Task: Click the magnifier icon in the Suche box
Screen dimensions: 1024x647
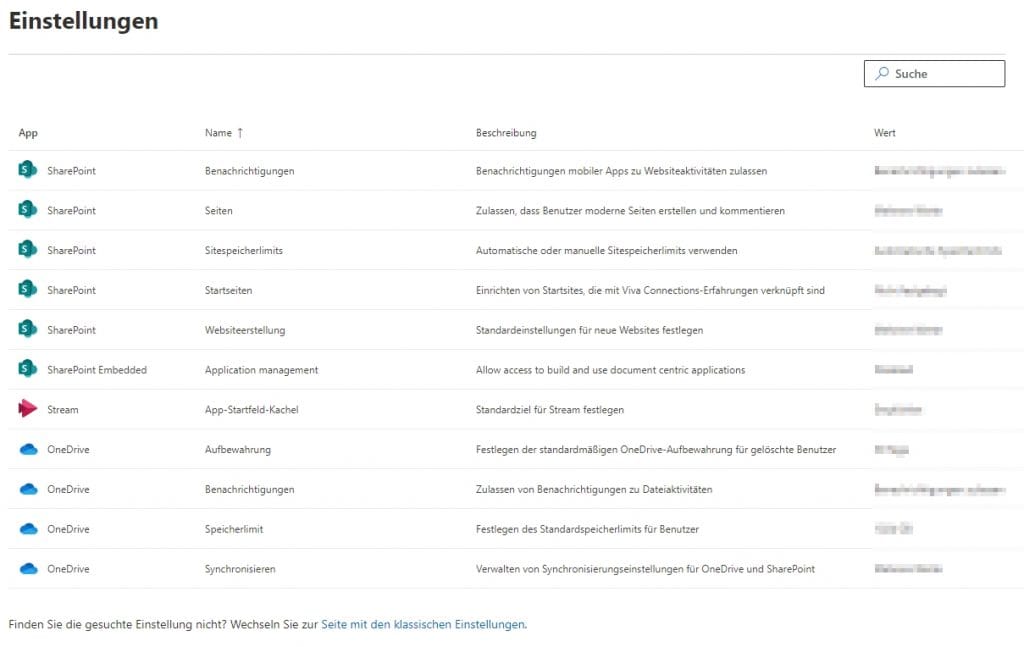Action: click(x=881, y=73)
